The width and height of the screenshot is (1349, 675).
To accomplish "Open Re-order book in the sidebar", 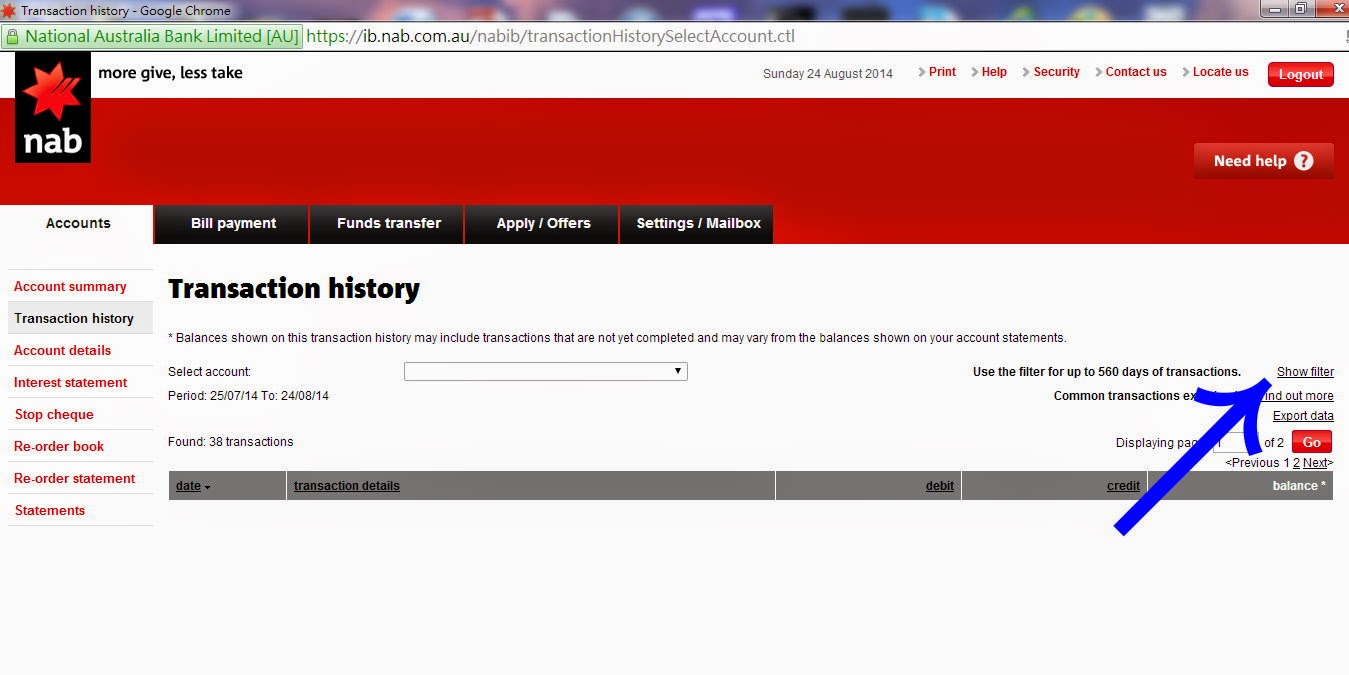I will coord(59,446).
